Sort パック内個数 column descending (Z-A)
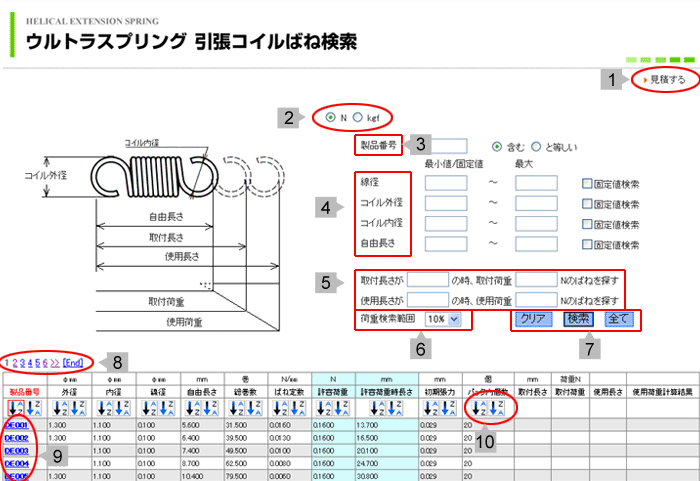Image resolution: width=700 pixels, height=481 pixels. pos(497,408)
